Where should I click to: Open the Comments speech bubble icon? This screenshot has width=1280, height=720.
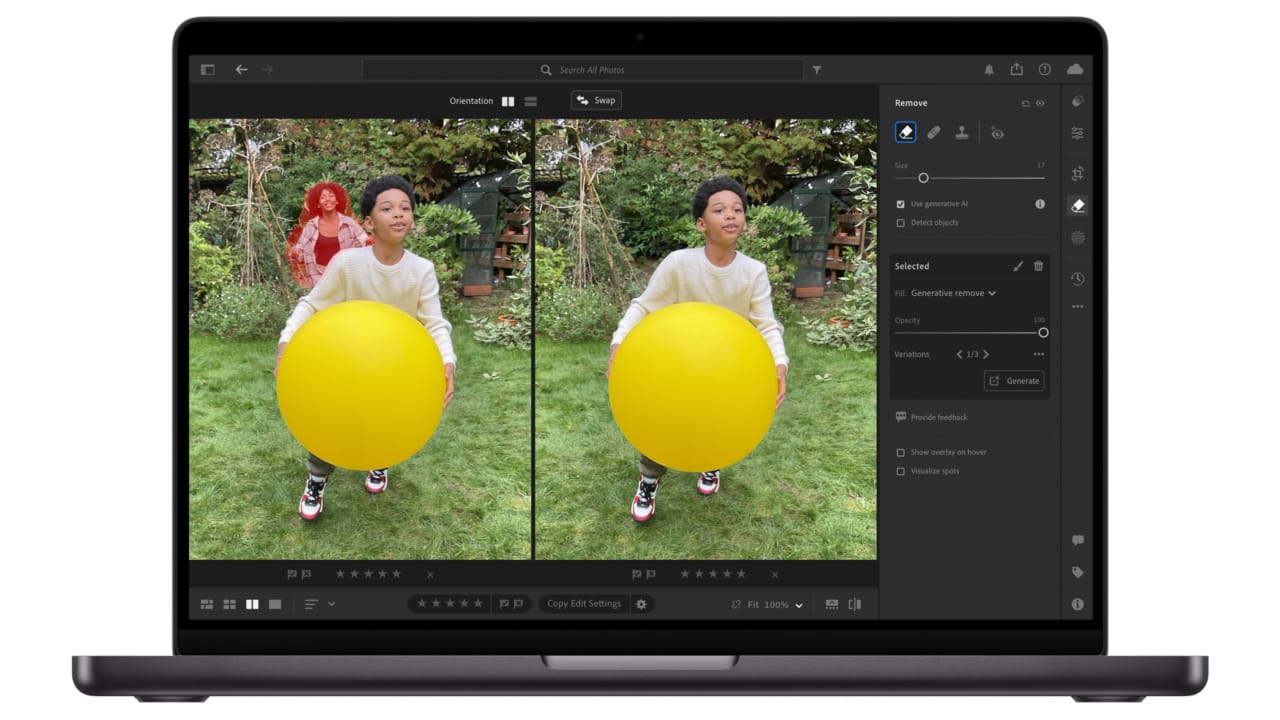coord(1077,540)
